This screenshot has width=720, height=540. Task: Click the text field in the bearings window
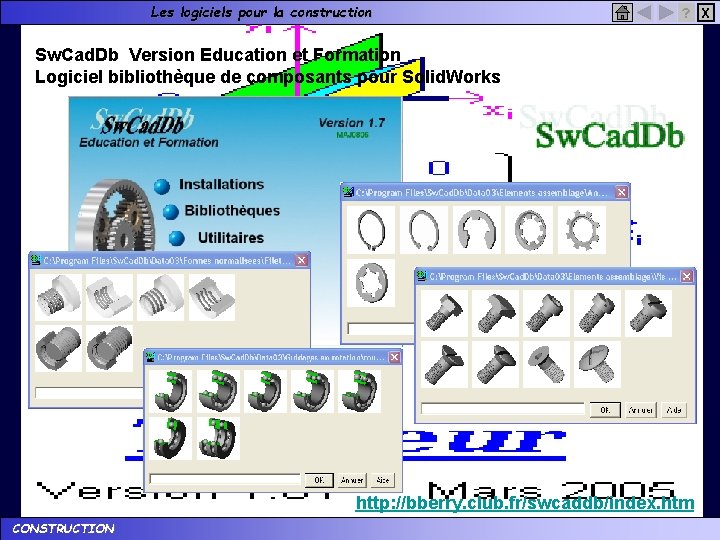click(x=225, y=479)
